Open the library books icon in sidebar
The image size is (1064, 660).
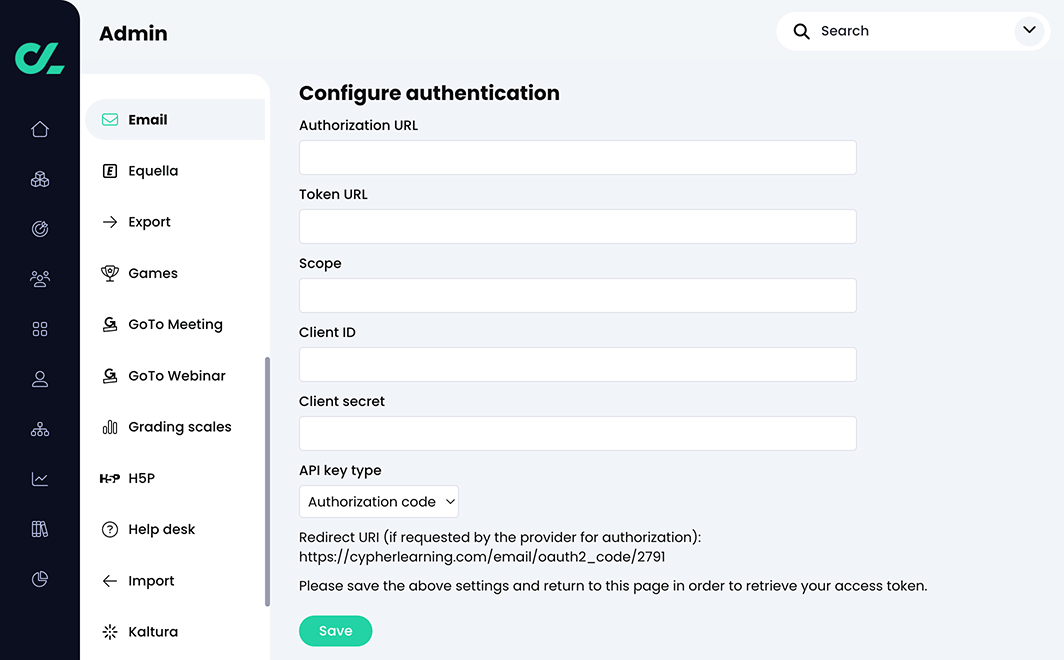click(x=39, y=528)
